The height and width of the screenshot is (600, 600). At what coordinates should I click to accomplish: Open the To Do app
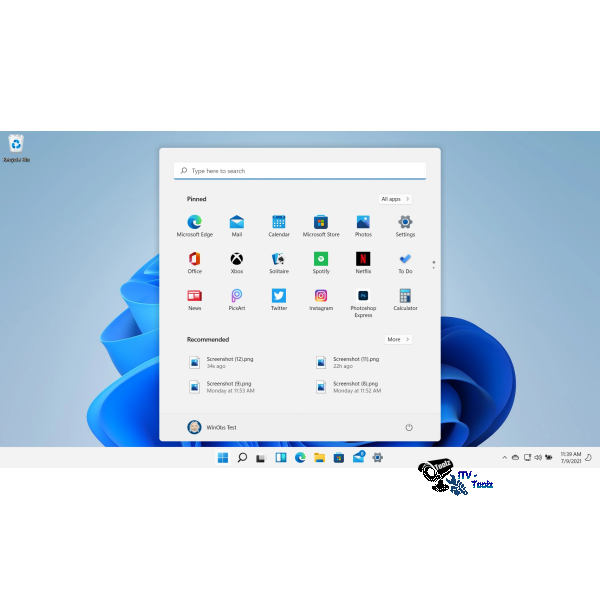coord(405,263)
